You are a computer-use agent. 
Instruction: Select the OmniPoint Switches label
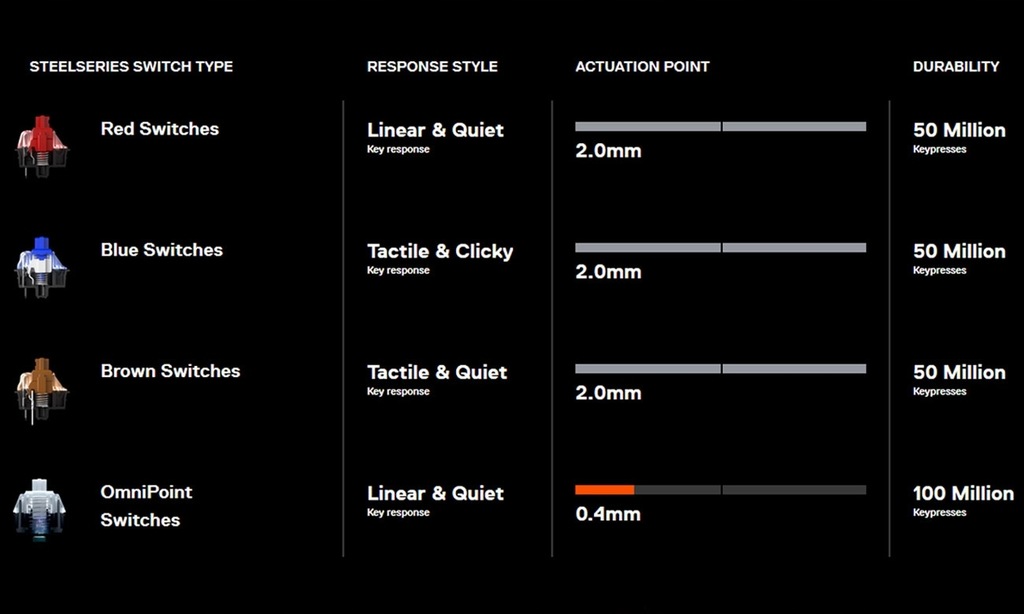point(146,506)
